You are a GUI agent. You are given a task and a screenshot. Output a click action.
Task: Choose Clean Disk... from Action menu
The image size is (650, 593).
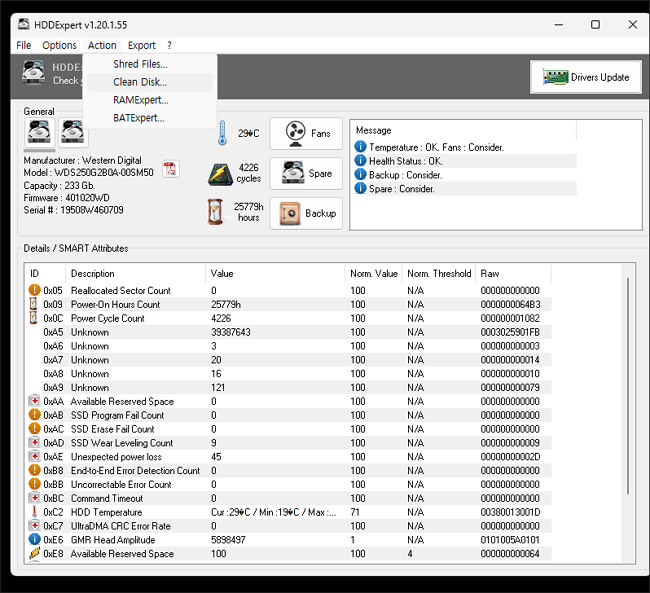click(150, 82)
